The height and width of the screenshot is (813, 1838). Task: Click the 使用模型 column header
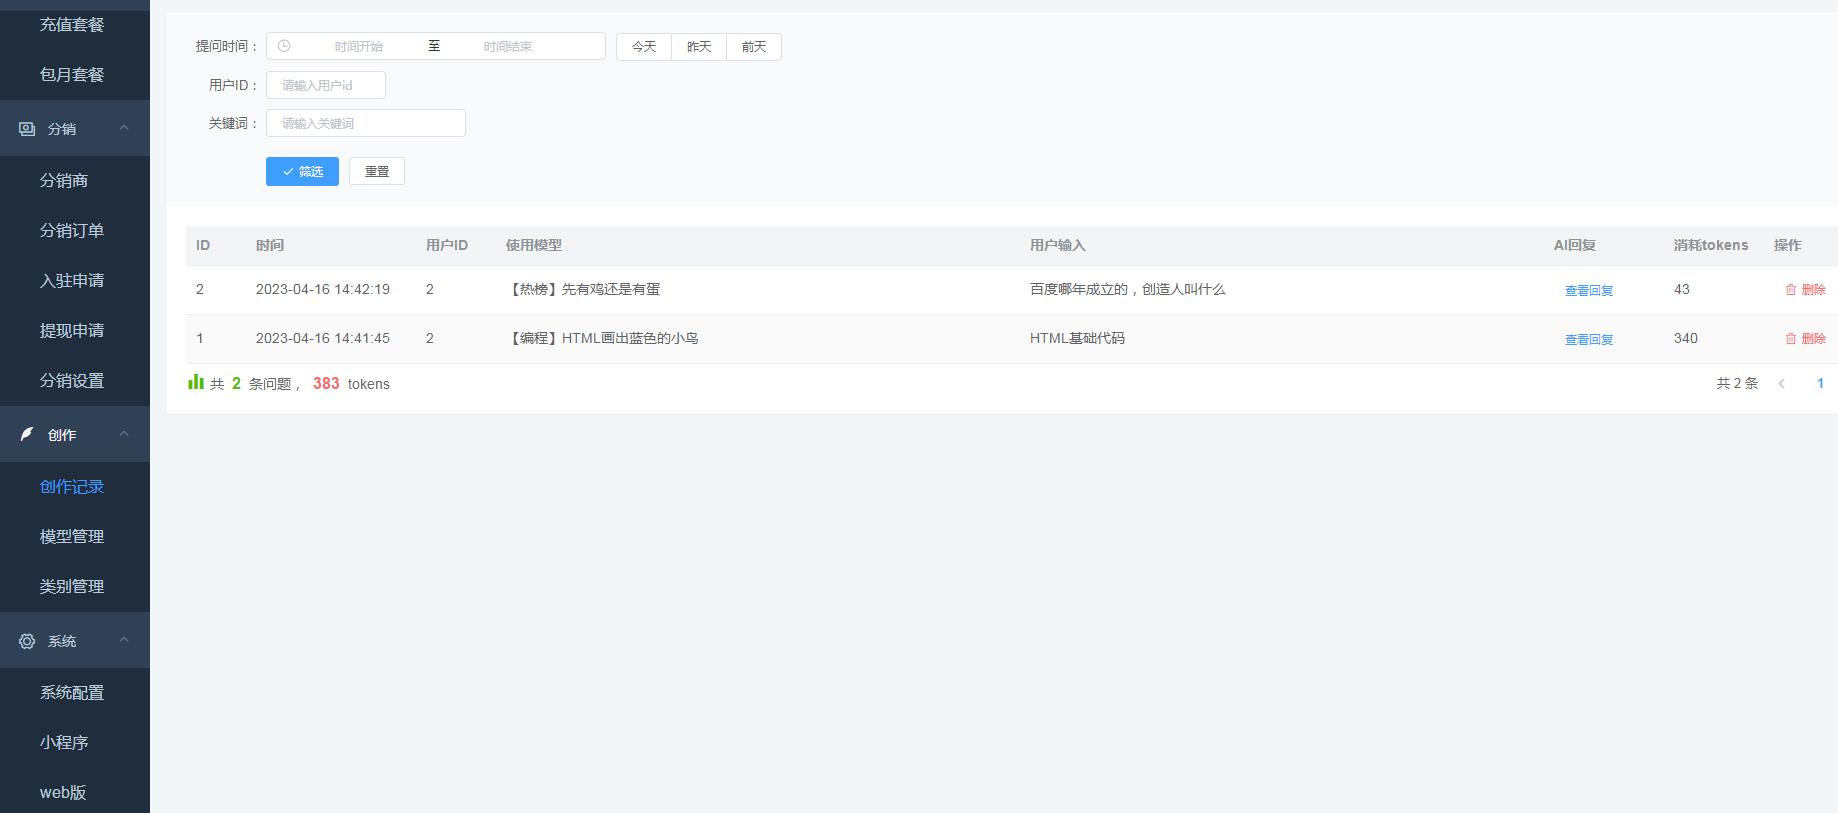534,245
